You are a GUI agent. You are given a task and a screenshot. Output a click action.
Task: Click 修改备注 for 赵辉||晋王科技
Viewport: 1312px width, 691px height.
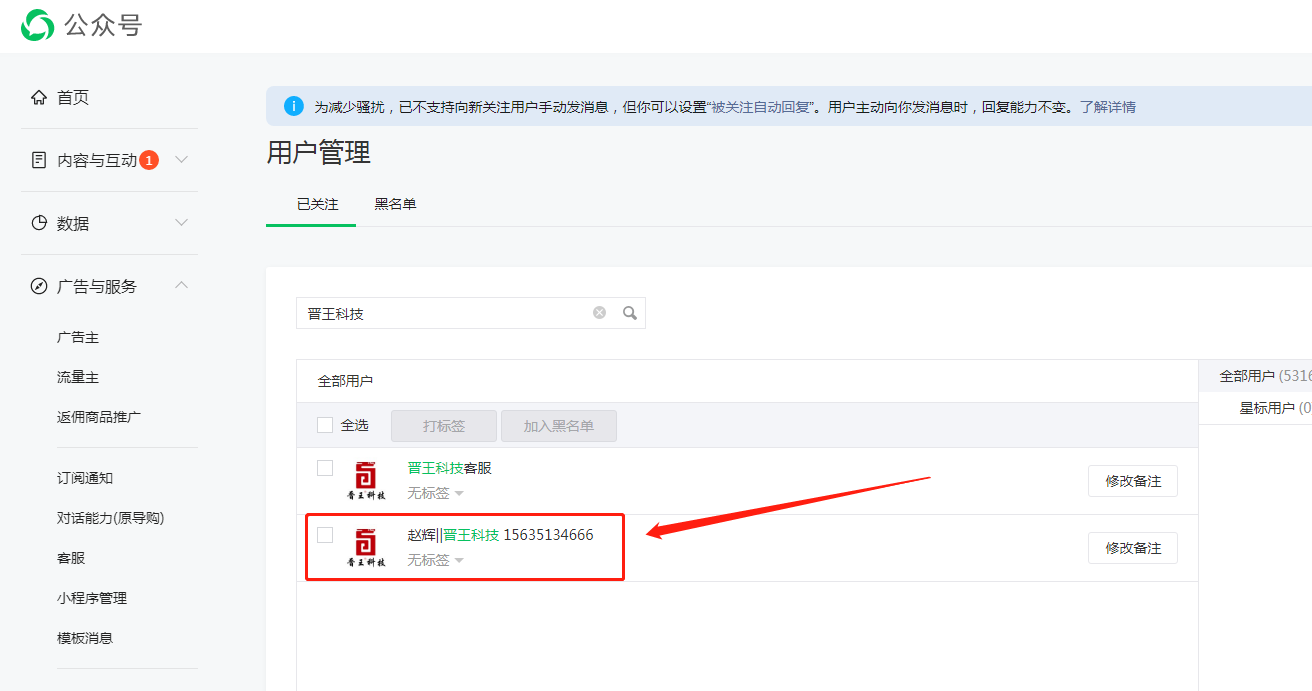click(x=1133, y=548)
